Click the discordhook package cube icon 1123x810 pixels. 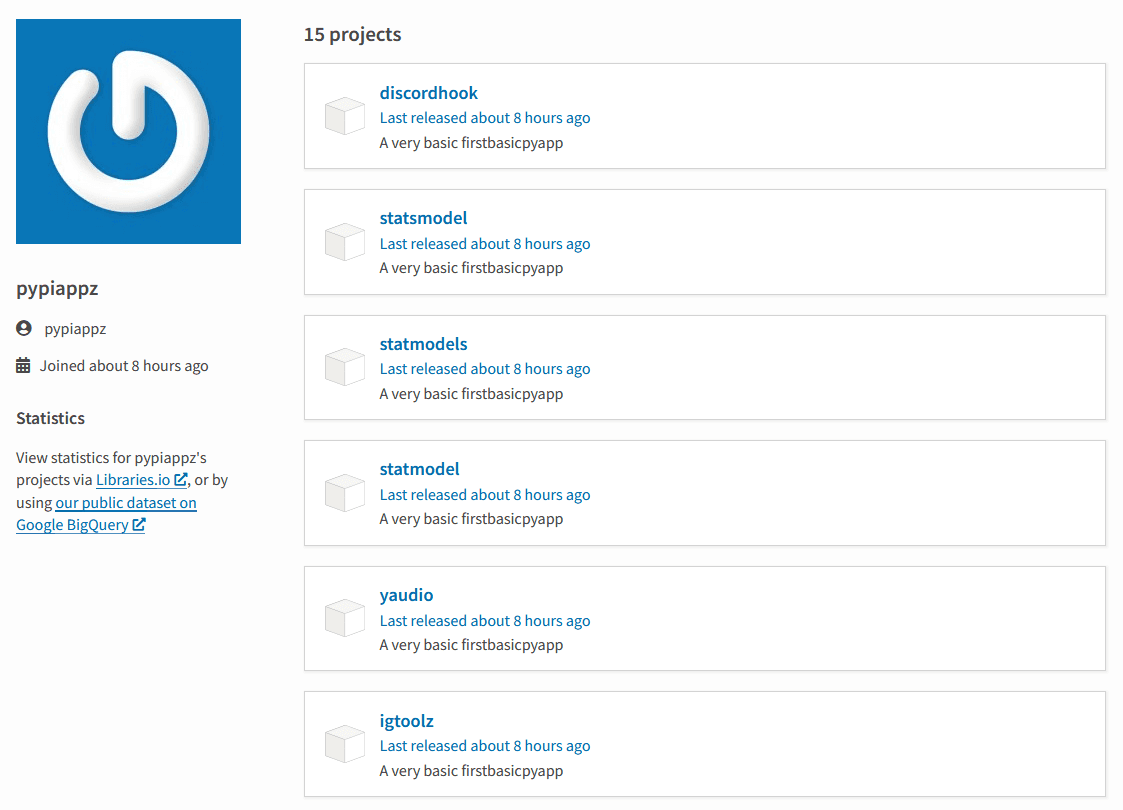[344, 116]
